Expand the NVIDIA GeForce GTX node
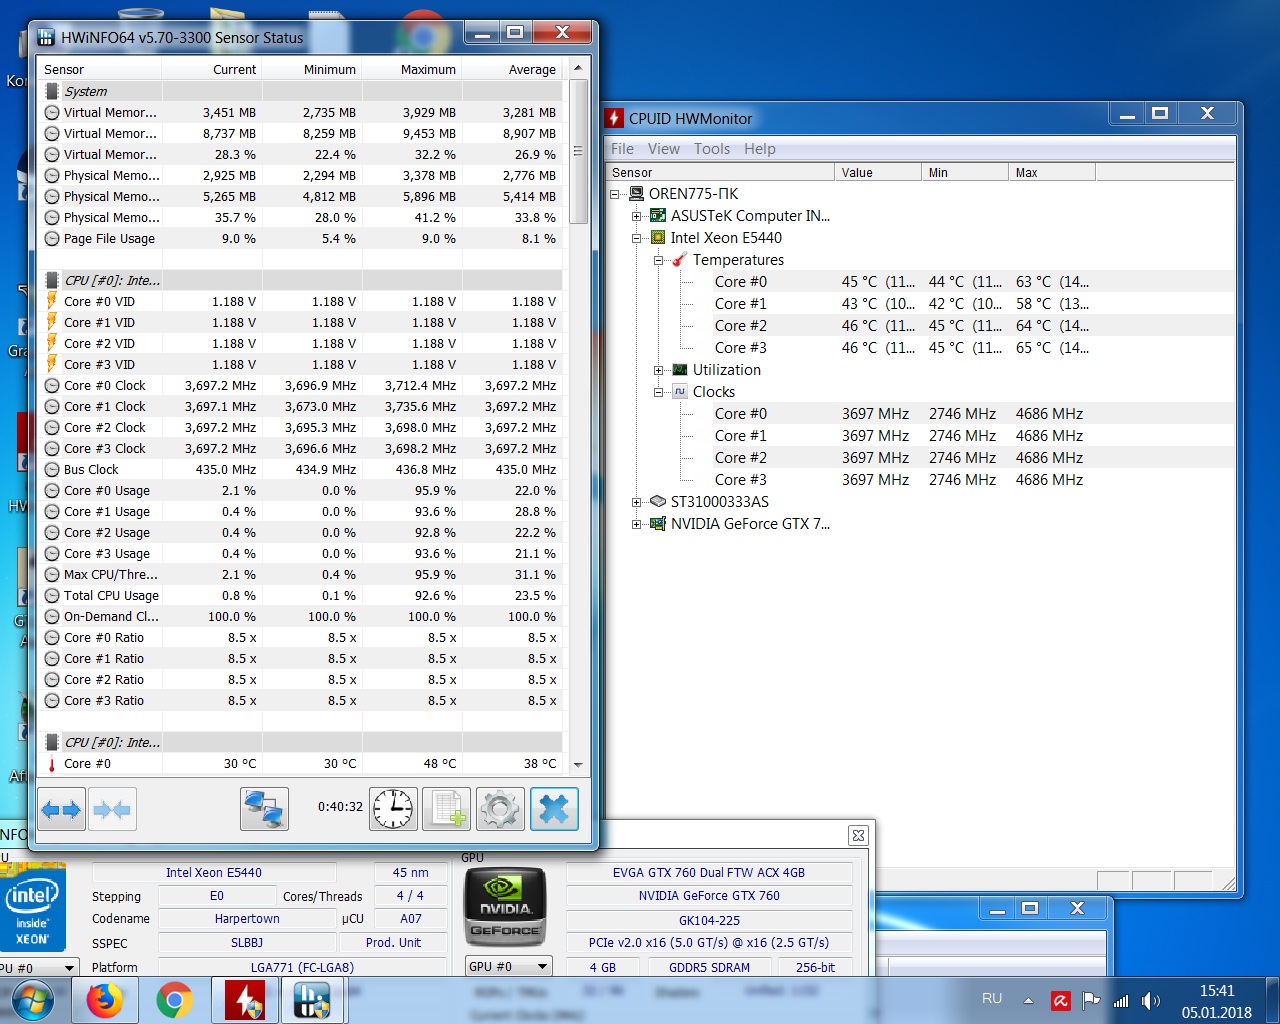The width and height of the screenshot is (1280, 1024). tap(636, 524)
